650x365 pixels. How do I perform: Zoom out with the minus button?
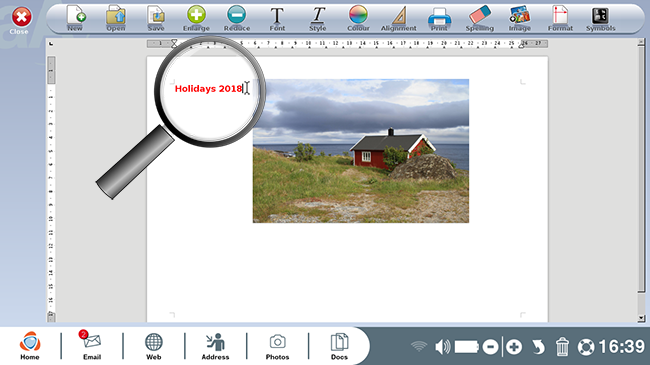(x=490, y=347)
